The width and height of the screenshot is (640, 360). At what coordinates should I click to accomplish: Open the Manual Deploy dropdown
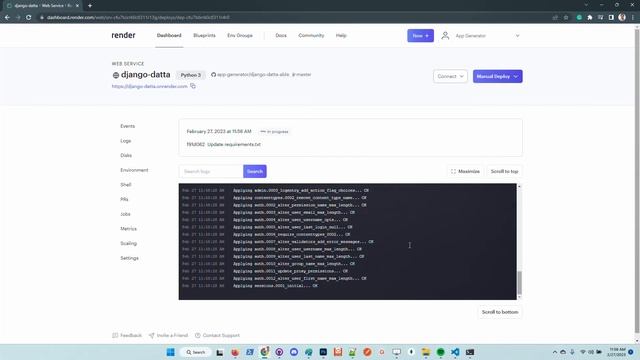pos(498,76)
